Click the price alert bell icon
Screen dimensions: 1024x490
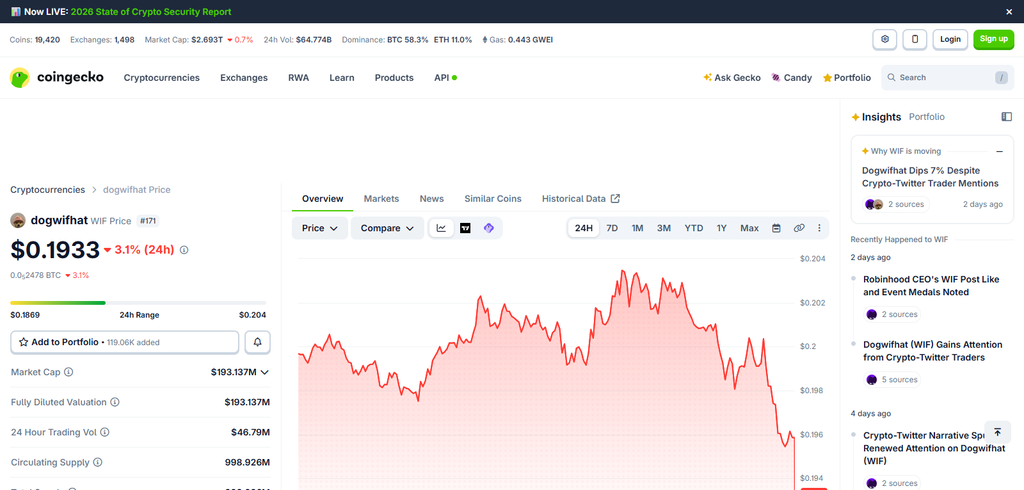(x=257, y=342)
